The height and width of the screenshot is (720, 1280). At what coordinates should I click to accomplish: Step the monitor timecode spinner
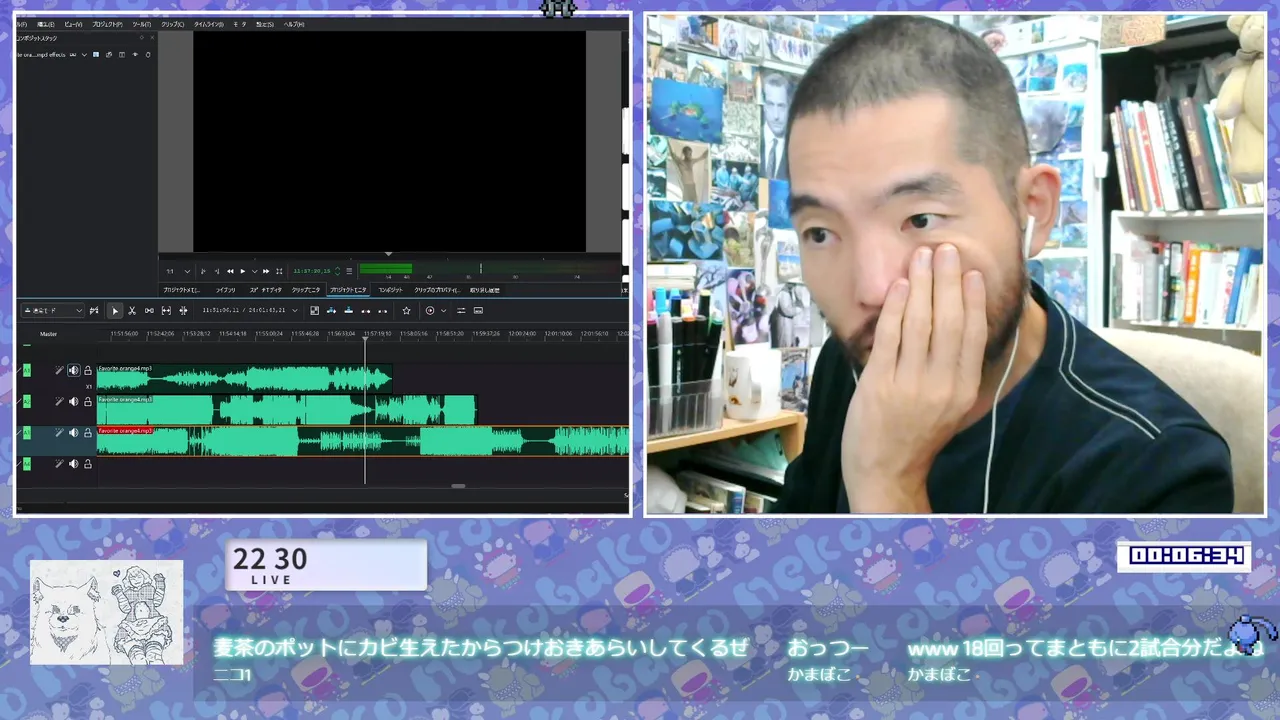click(x=337, y=271)
